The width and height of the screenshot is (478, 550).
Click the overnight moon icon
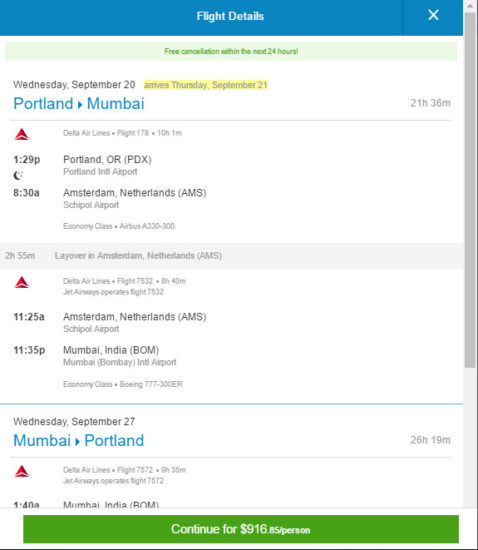[x=18, y=175]
